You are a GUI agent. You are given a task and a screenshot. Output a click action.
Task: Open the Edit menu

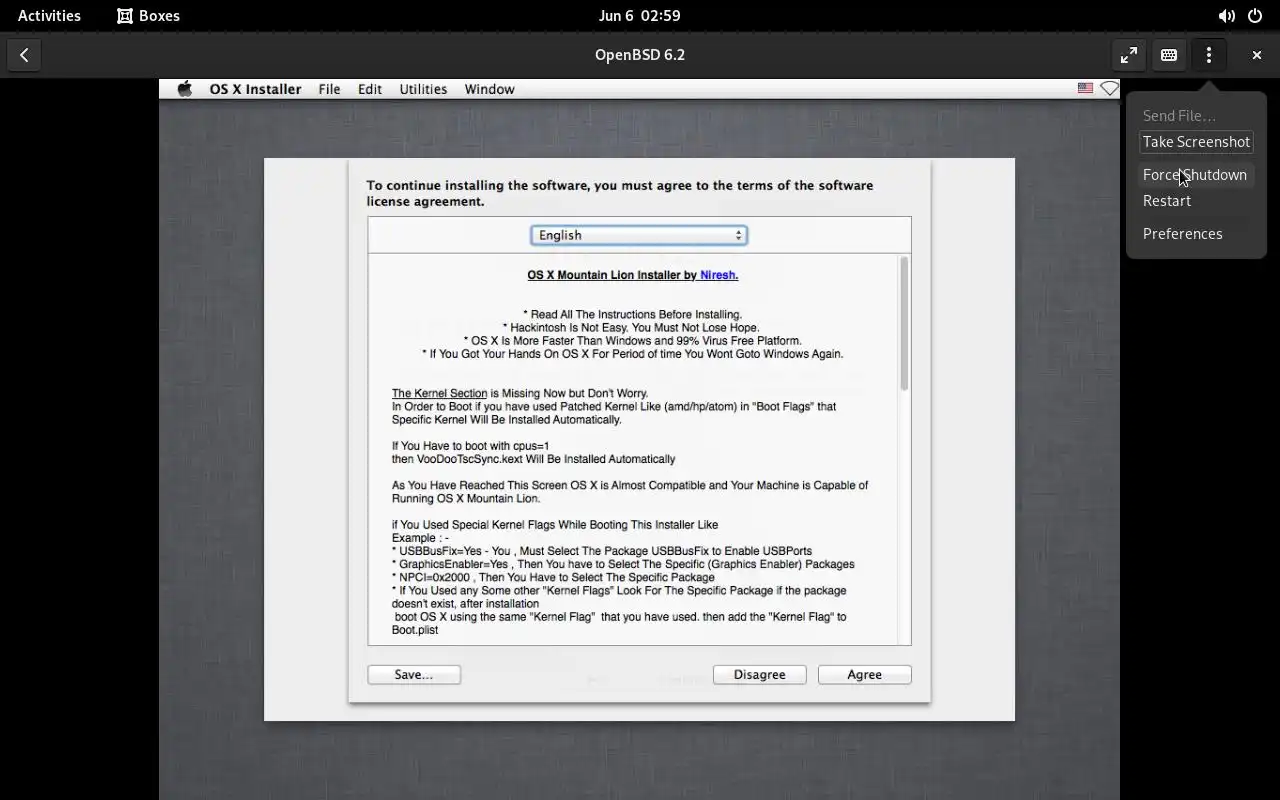pos(370,89)
